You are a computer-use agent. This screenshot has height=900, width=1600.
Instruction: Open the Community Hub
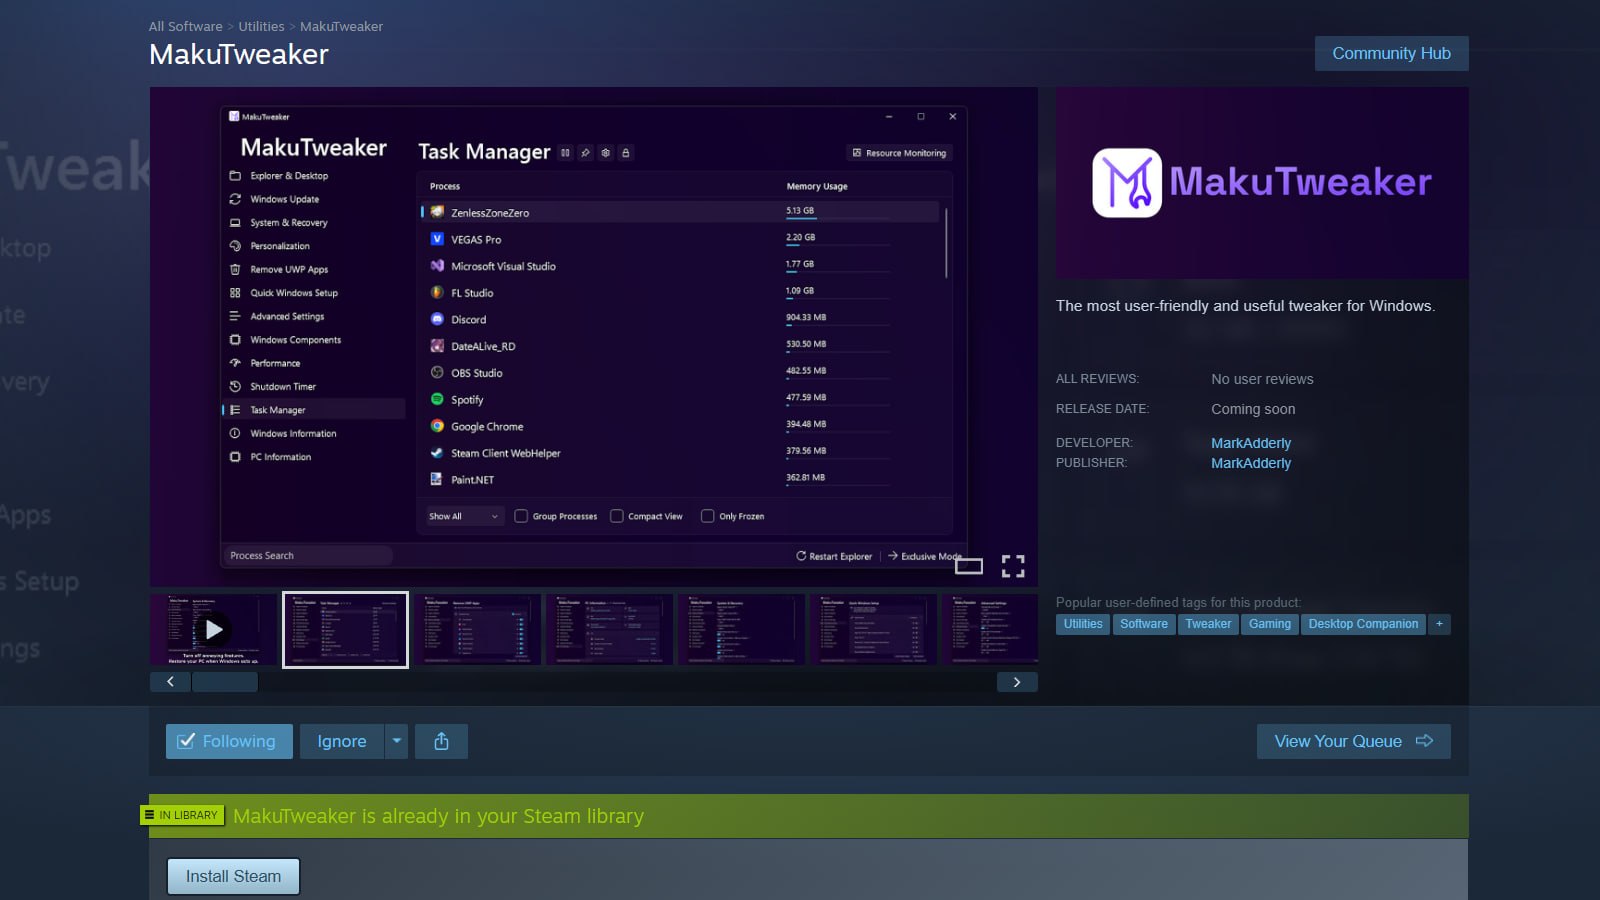pos(1391,54)
